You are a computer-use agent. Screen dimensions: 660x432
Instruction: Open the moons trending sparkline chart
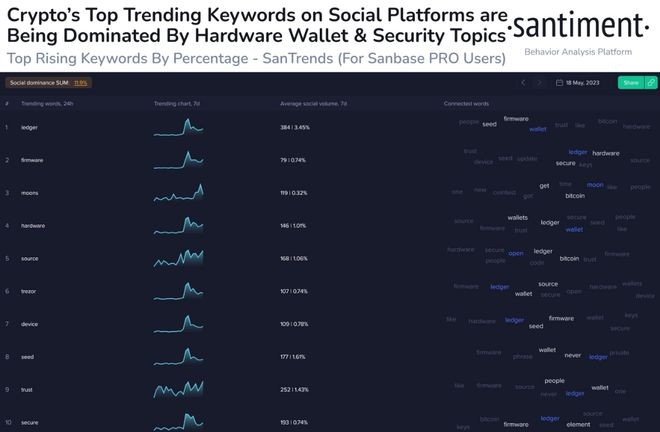coord(178,192)
